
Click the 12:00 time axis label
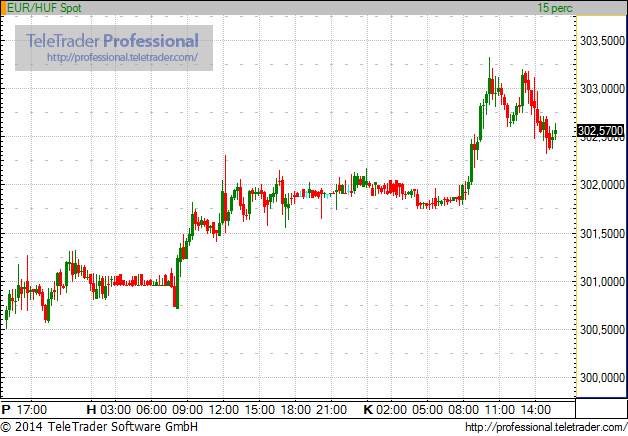click(223, 410)
